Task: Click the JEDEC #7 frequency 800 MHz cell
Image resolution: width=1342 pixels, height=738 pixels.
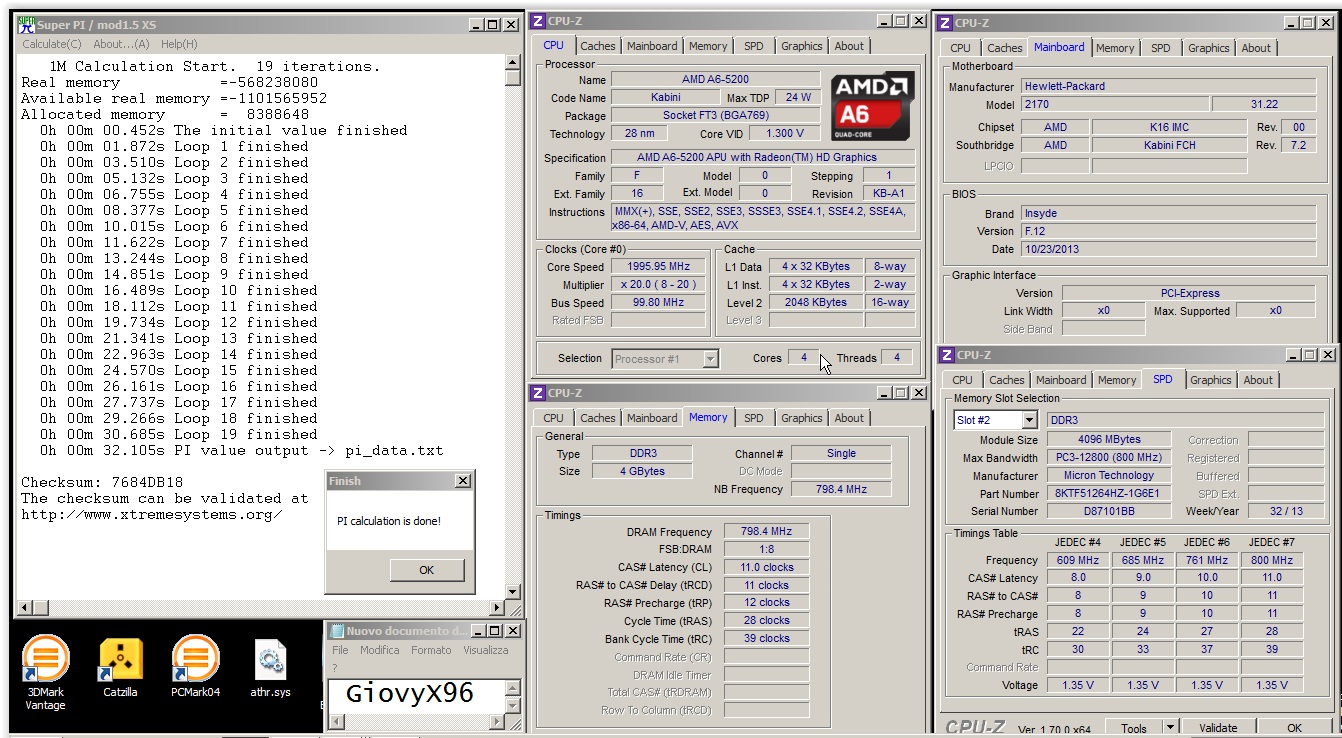Action: tap(1271, 560)
